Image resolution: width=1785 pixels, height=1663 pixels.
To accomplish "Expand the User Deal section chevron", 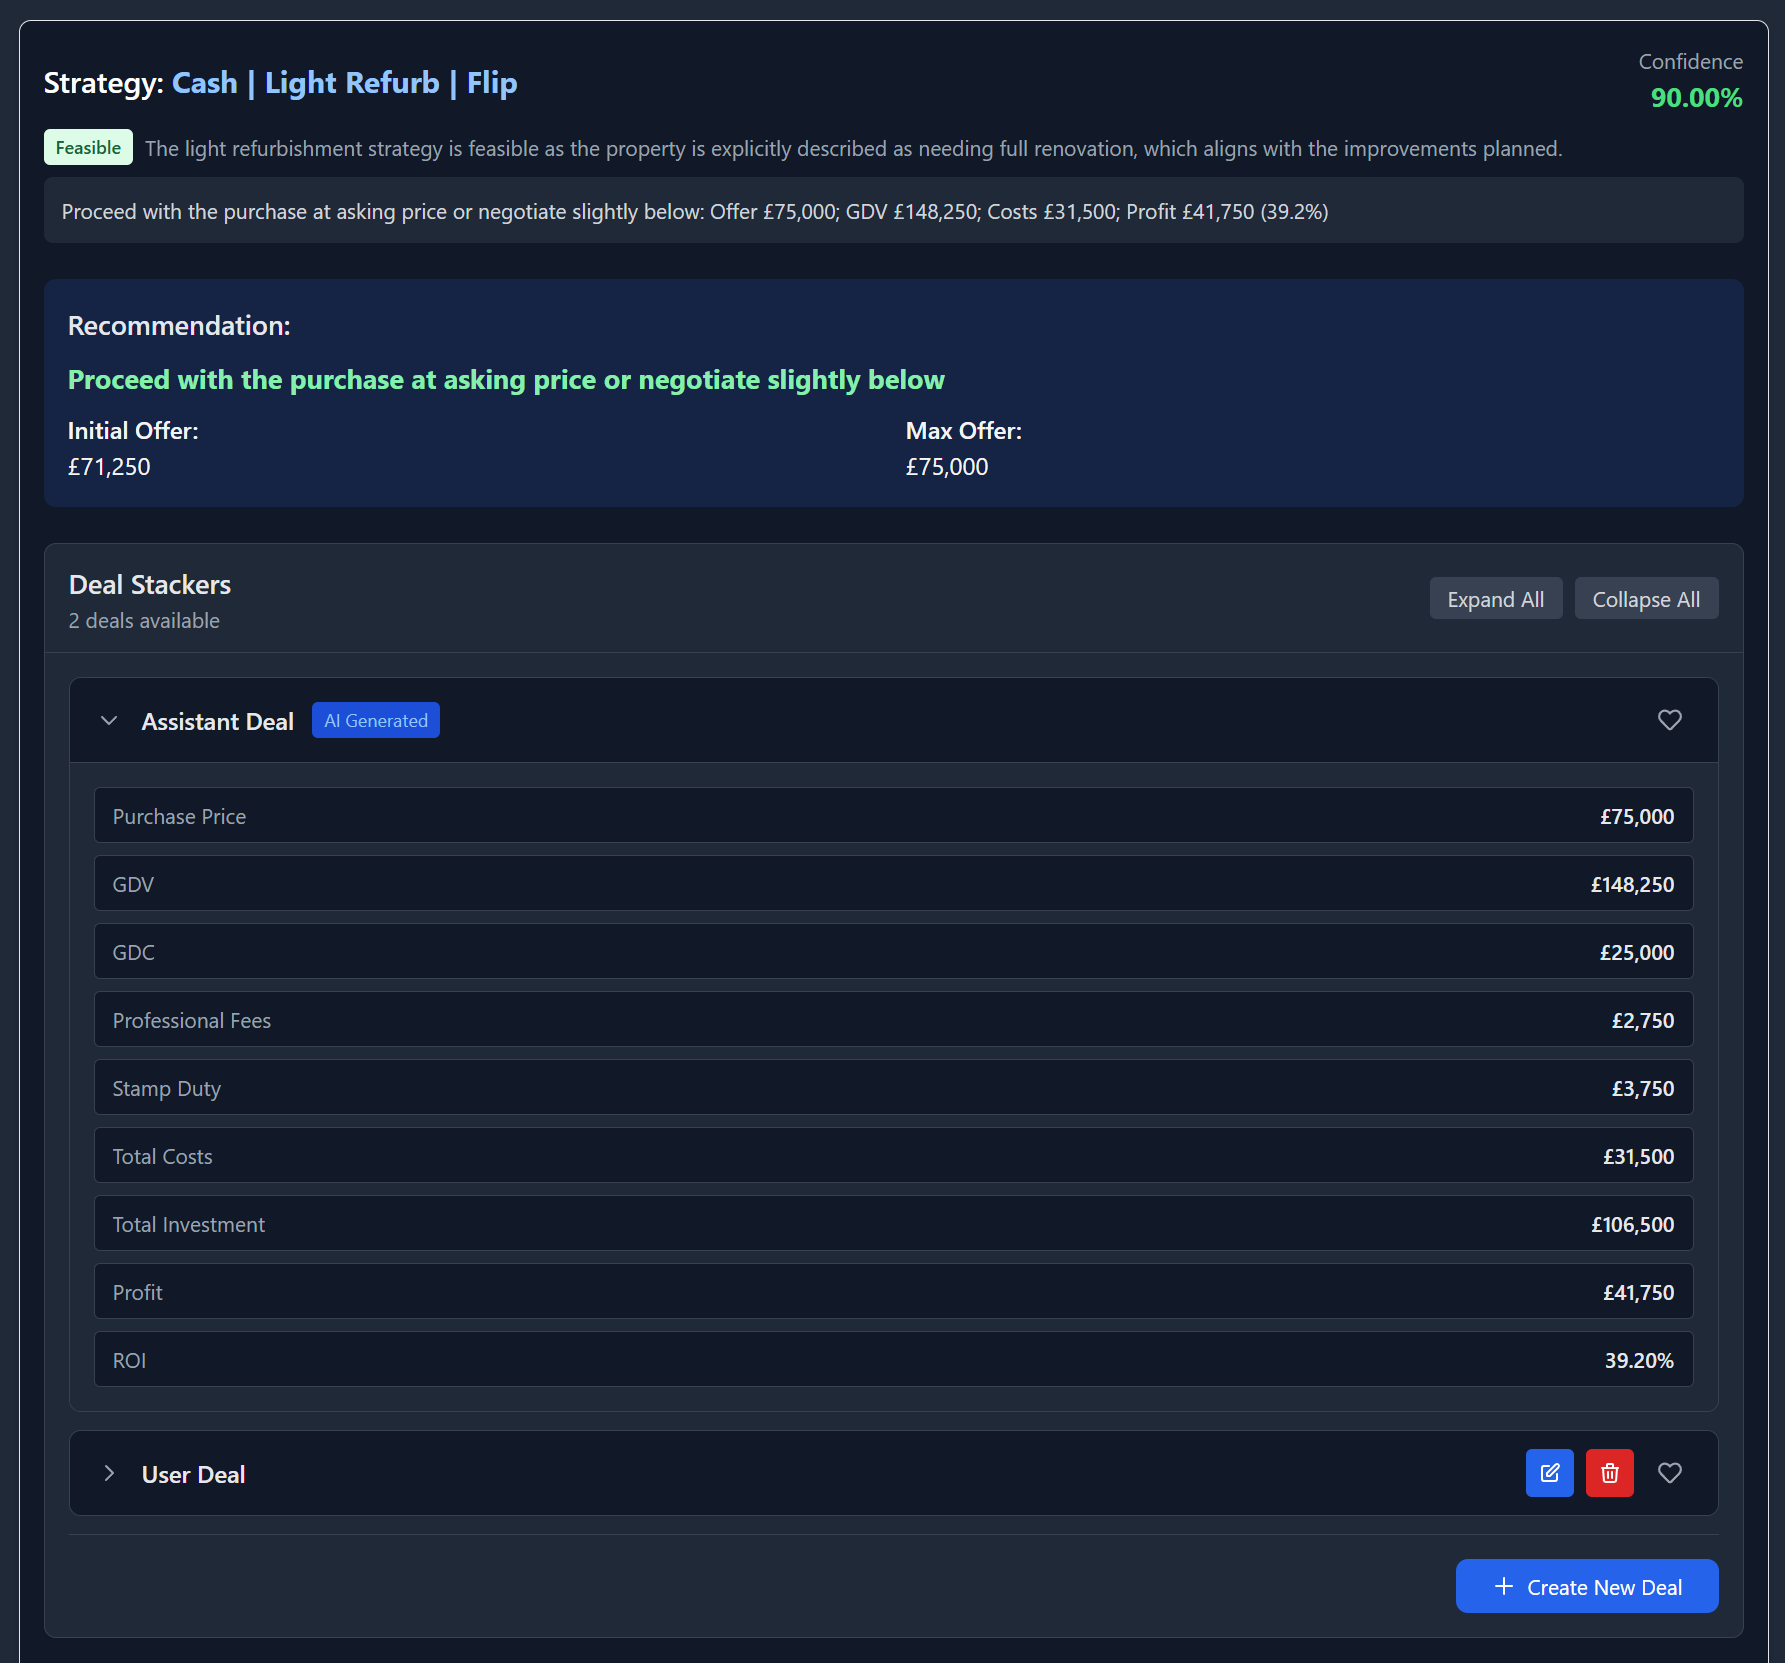I will tap(108, 1473).
